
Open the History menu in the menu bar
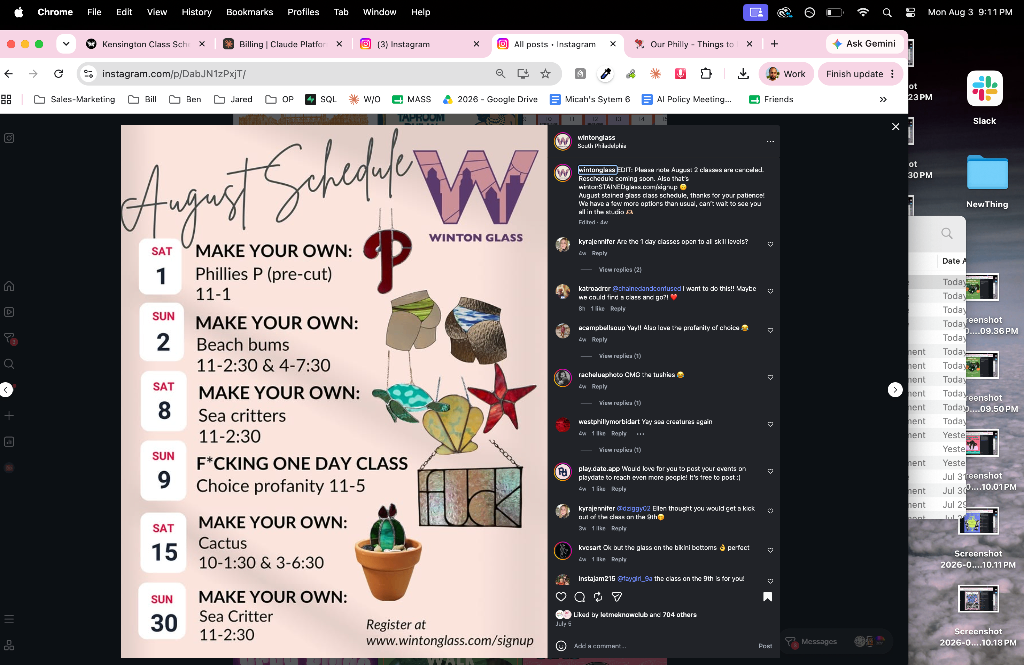coord(197,12)
